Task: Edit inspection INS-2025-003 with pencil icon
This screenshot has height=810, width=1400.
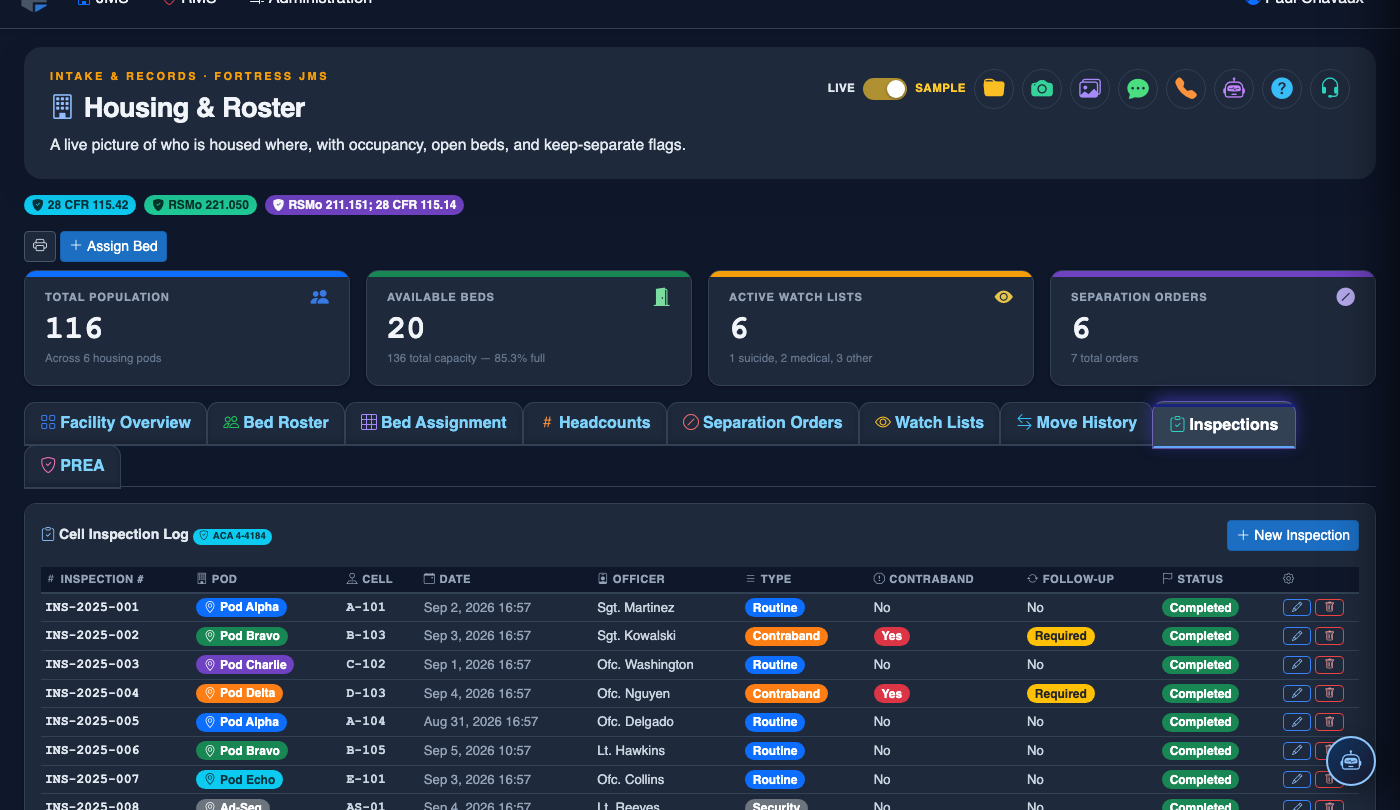Action: click(1297, 665)
